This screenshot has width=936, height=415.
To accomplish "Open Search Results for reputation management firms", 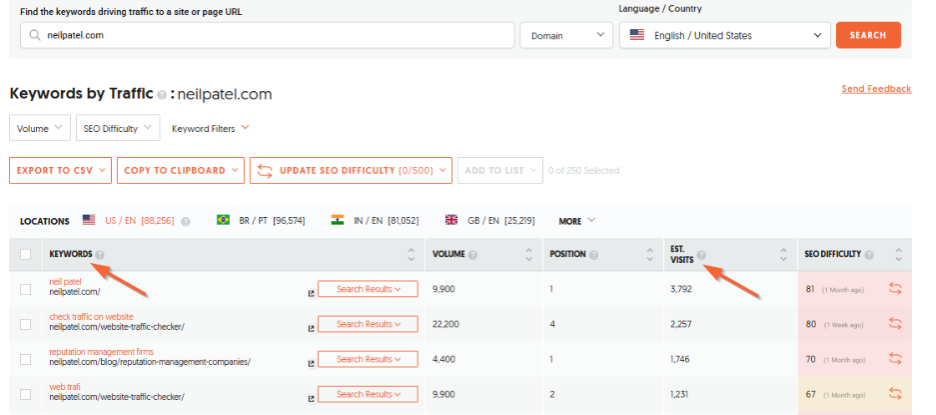I will (x=368, y=359).
